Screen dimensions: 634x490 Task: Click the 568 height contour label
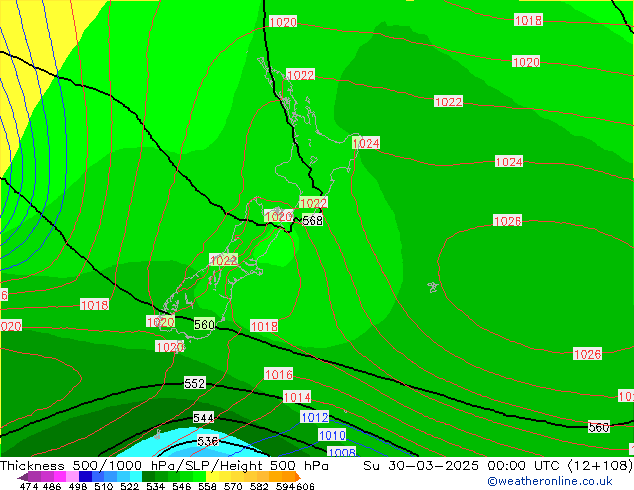pyautogui.click(x=312, y=221)
